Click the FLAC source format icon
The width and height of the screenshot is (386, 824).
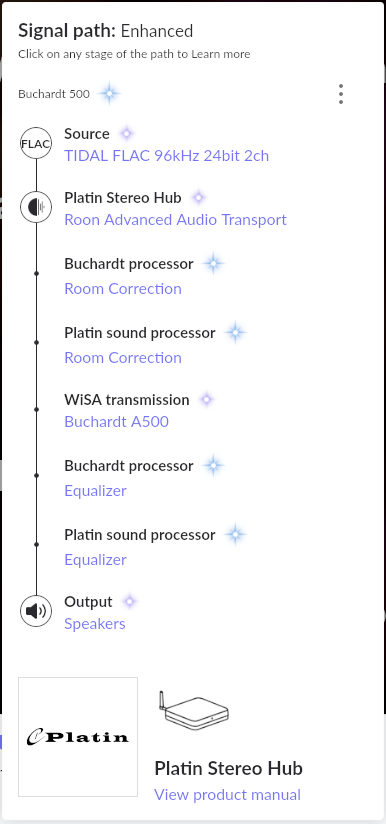(x=36, y=143)
